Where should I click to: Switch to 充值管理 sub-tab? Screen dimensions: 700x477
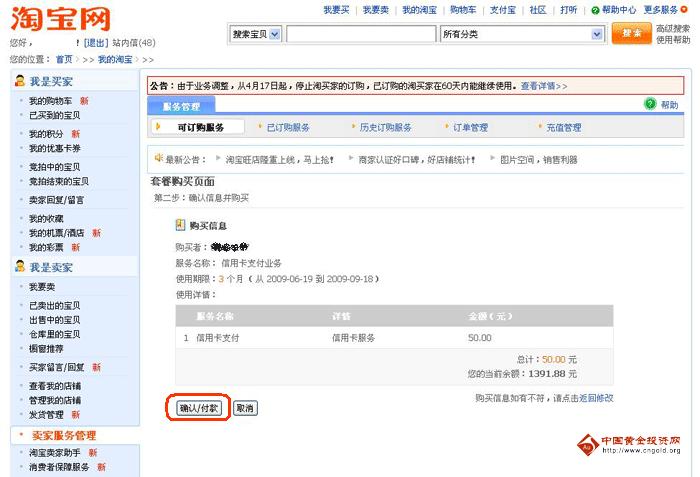(x=564, y=127)
